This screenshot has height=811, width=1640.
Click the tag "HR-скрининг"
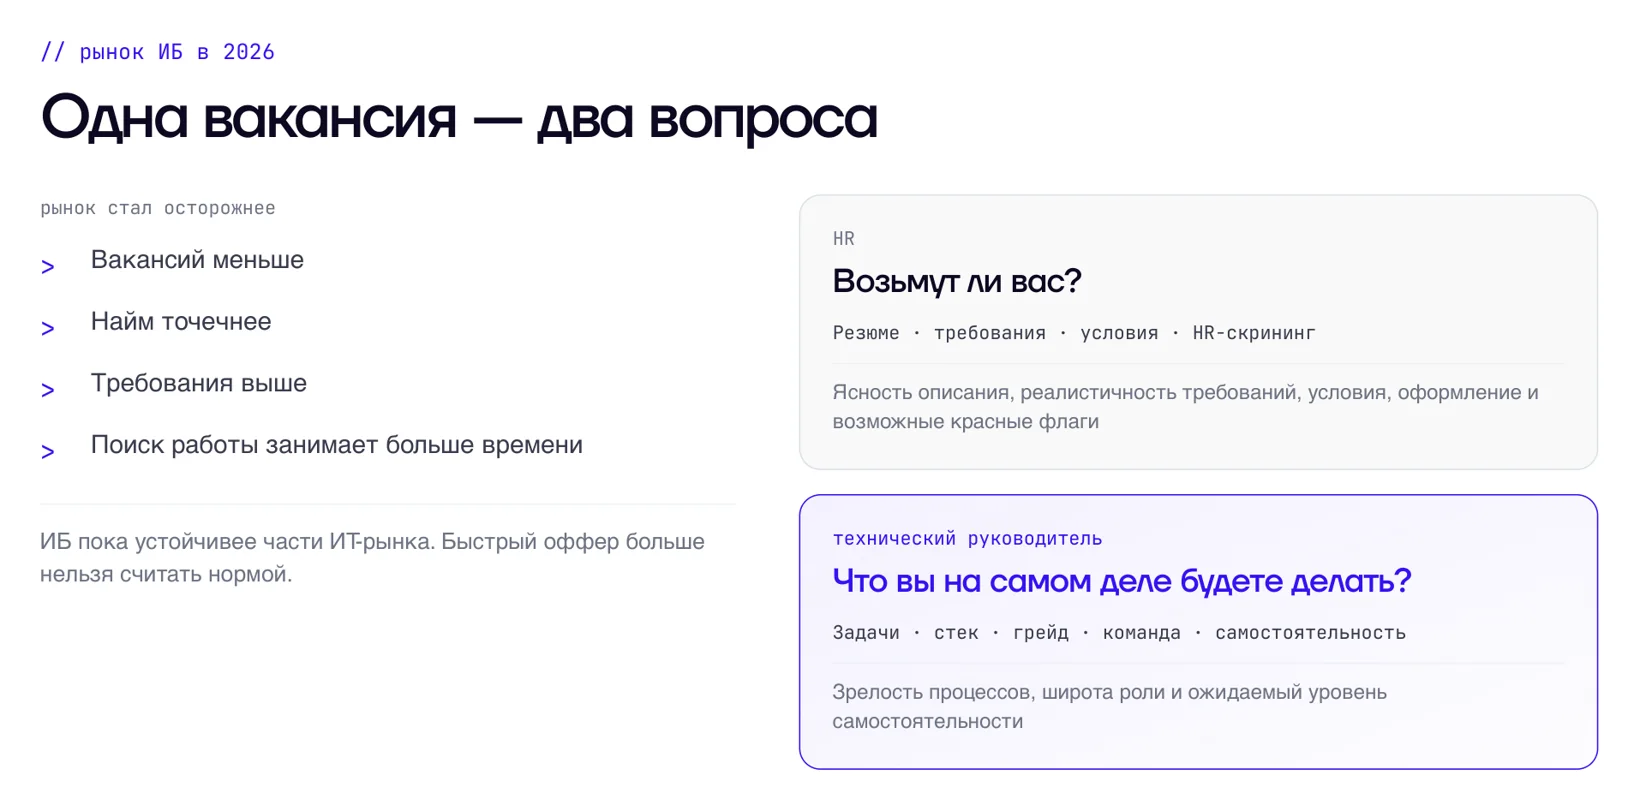(x=1254, y=333)
